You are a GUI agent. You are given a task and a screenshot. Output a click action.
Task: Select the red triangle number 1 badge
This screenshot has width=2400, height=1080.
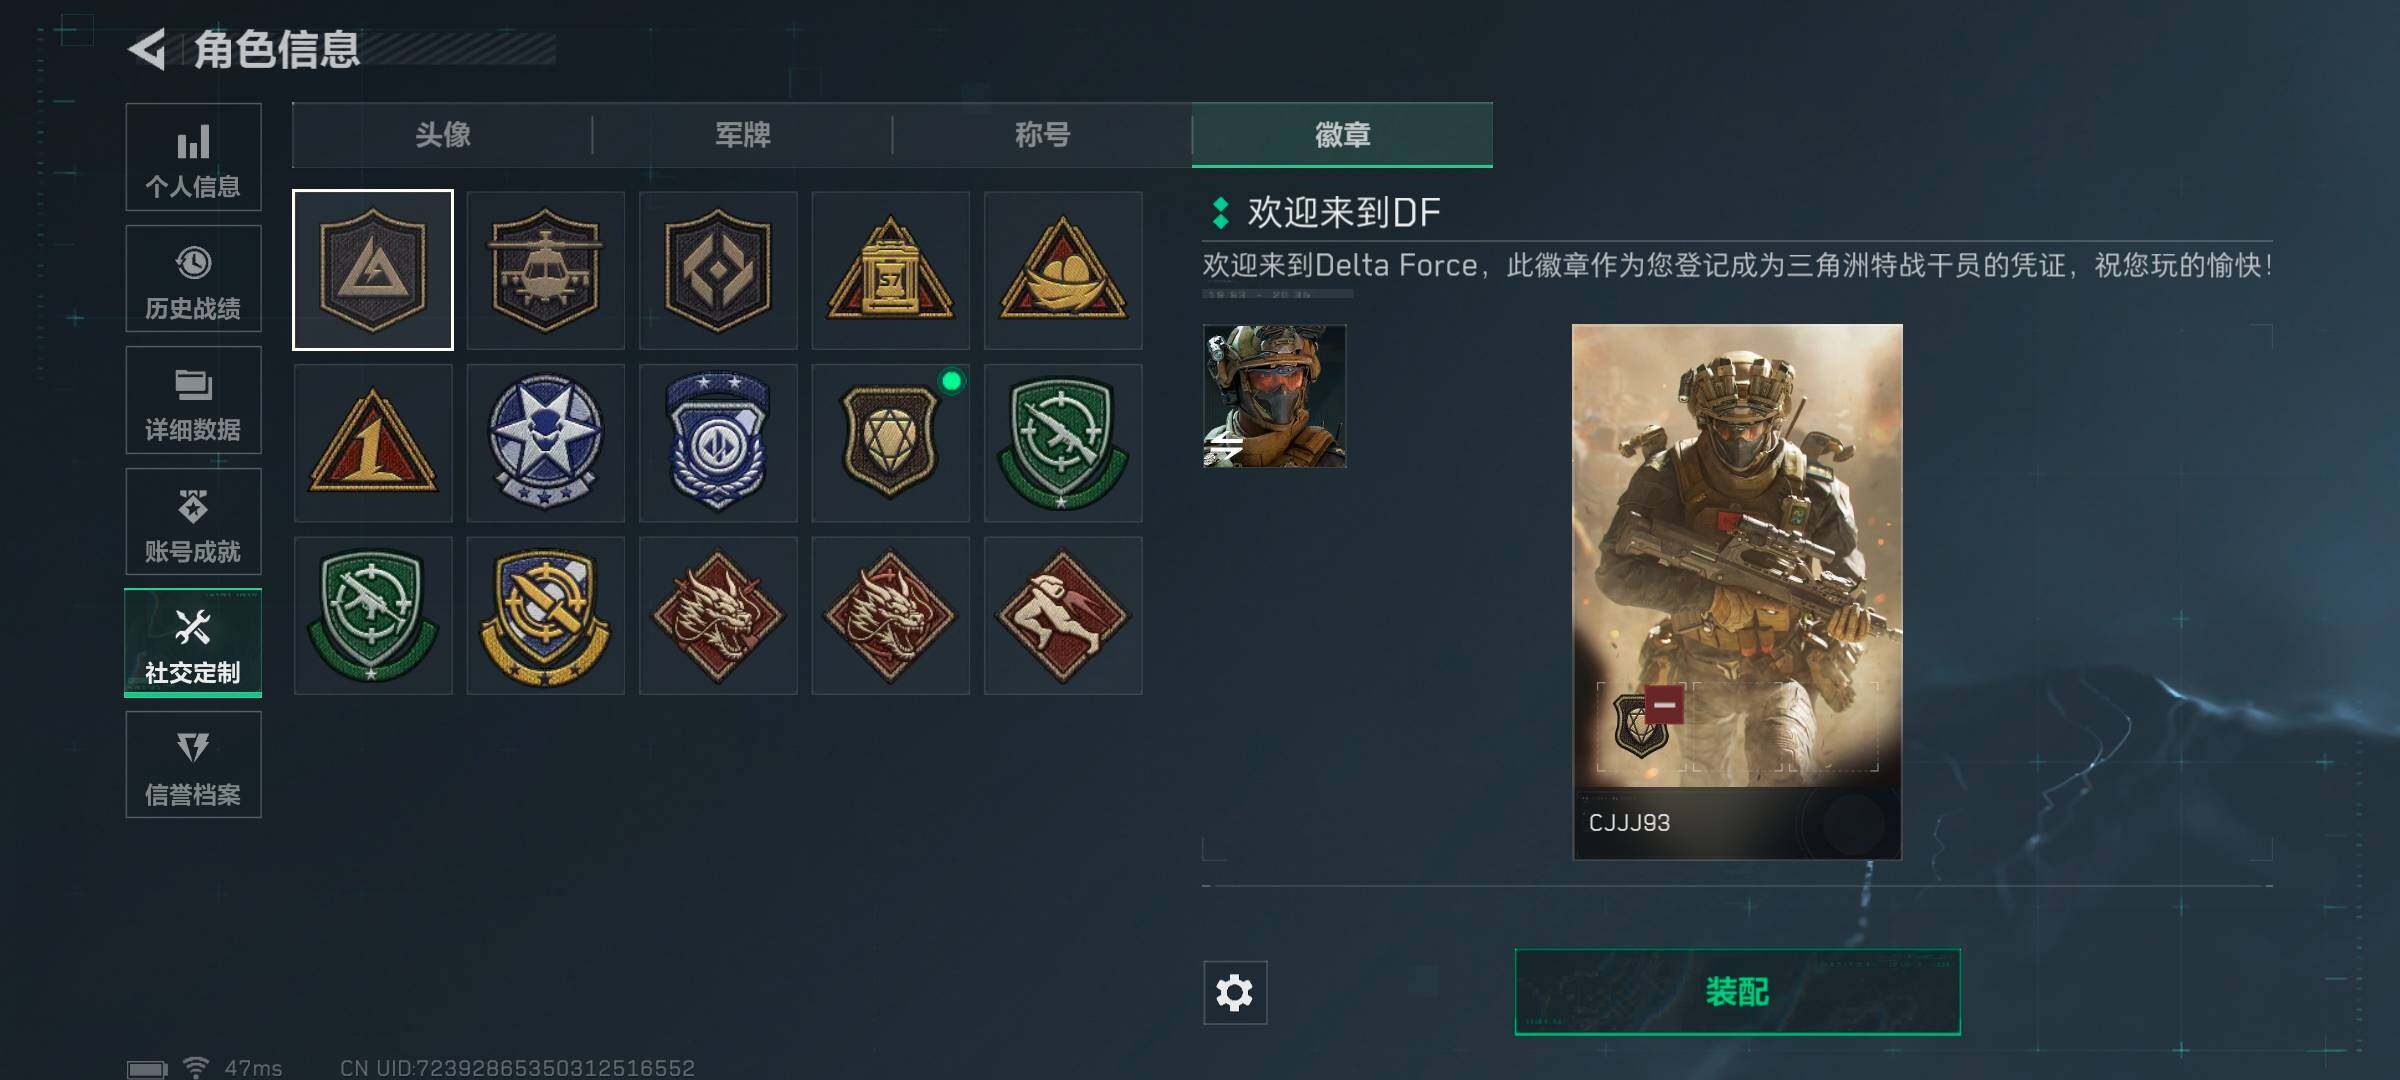pos(373,443)
